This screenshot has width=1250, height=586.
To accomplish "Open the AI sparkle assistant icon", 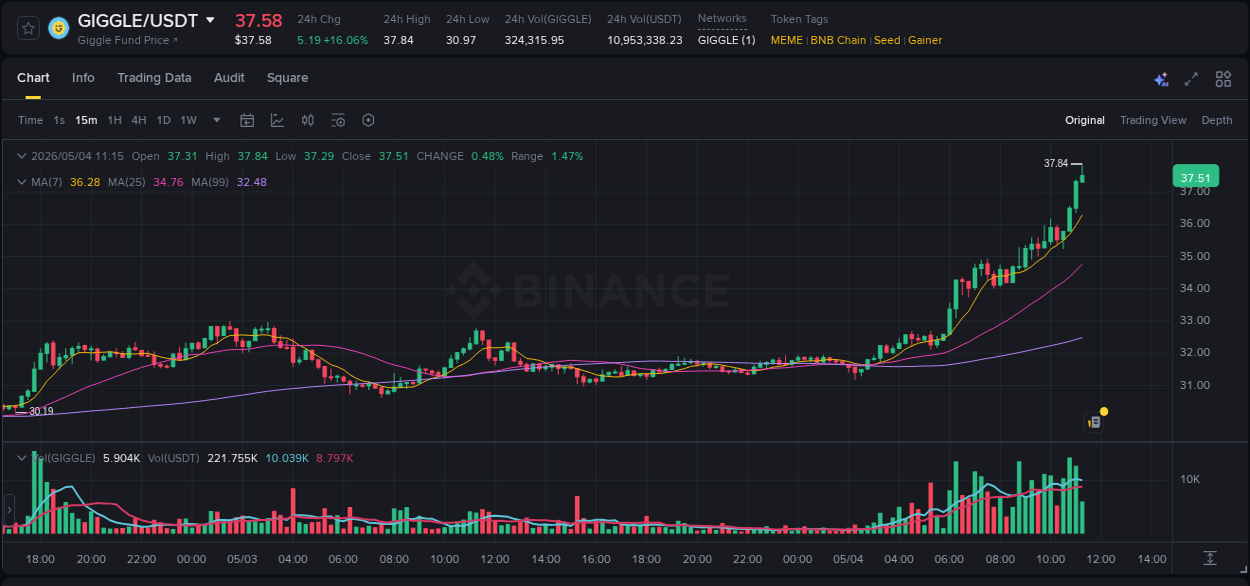I will 1161,79.
